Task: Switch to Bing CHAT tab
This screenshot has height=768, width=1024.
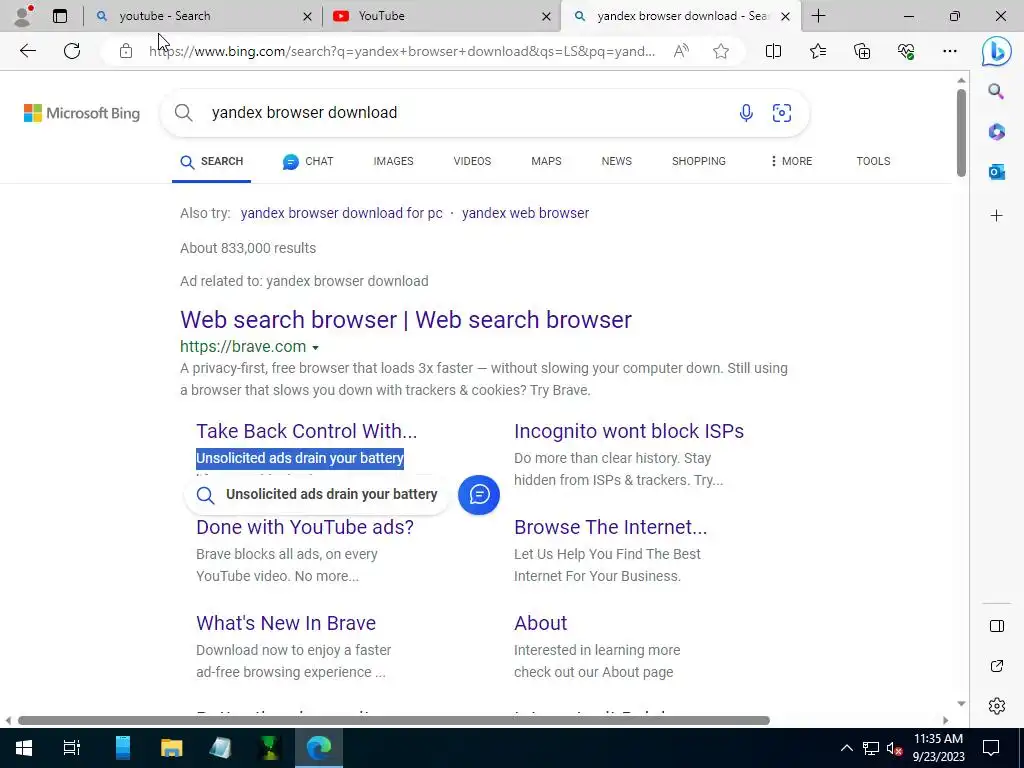Action: point(308,161)
